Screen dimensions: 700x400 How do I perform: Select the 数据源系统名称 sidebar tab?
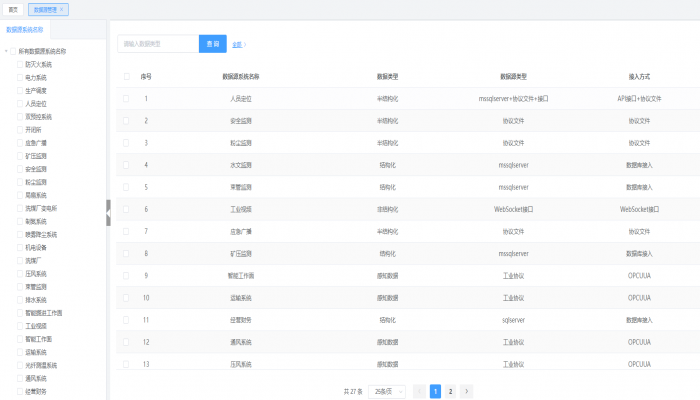click(x=24, y=30)
